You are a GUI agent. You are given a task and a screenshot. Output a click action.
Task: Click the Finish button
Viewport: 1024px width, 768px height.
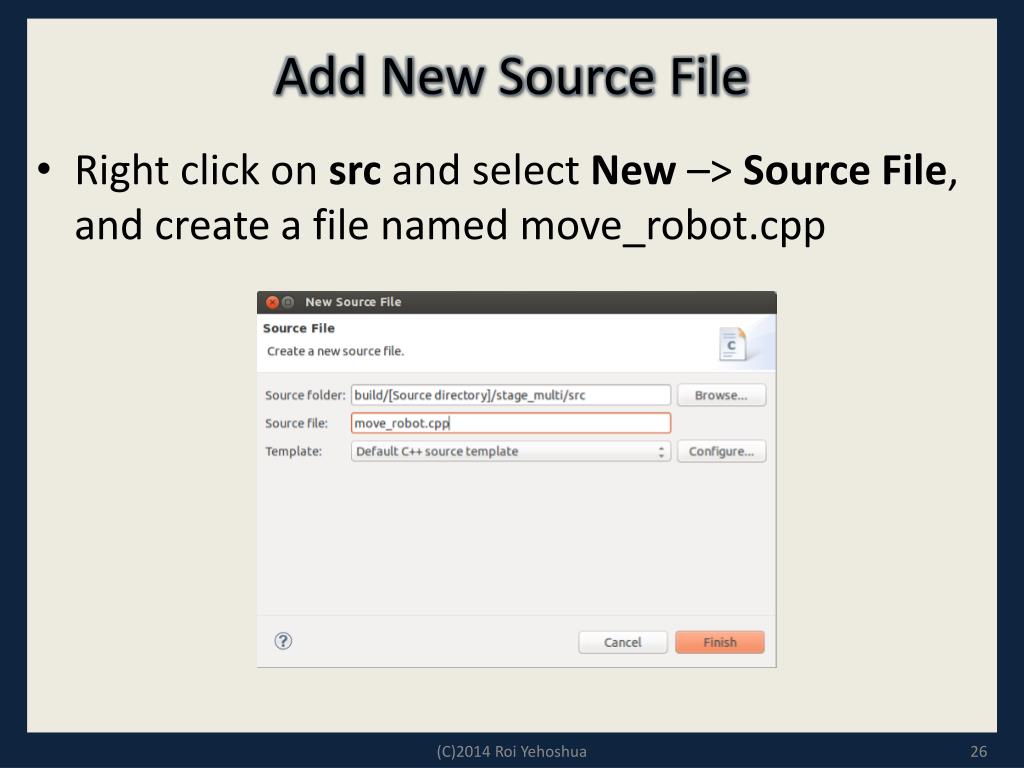point(720,642)
